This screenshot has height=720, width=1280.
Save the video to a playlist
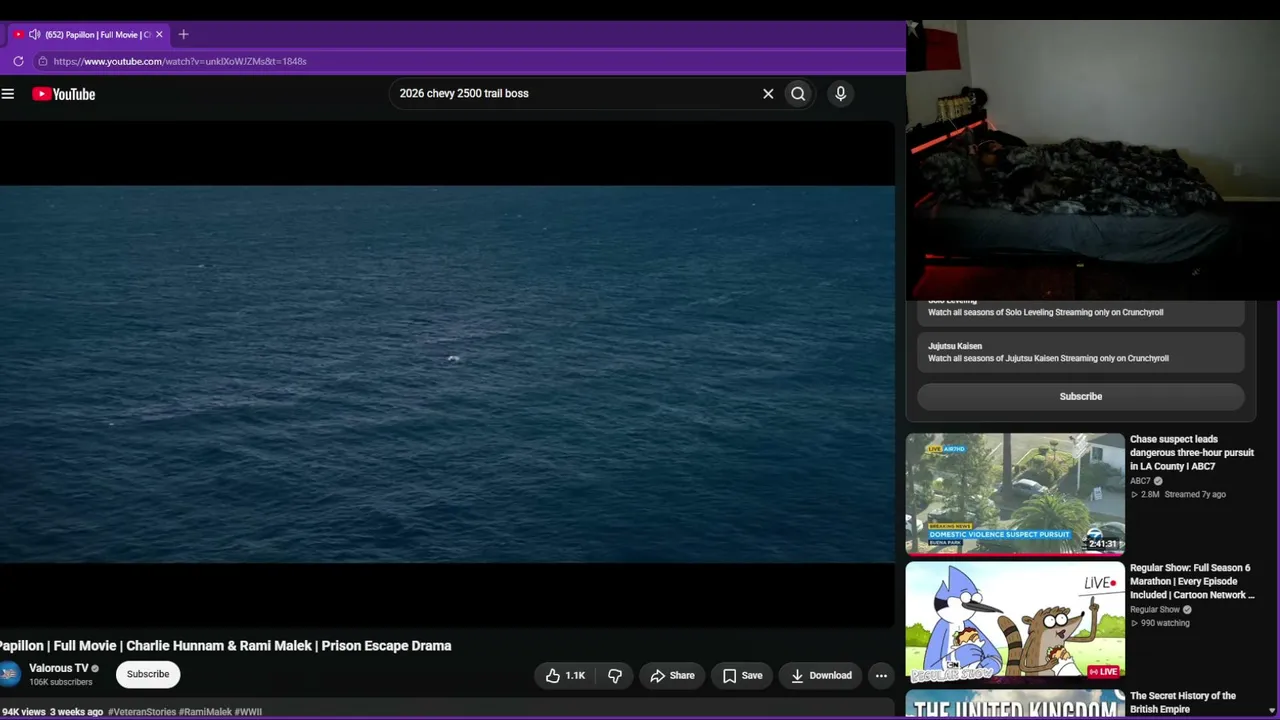point(742,676)
